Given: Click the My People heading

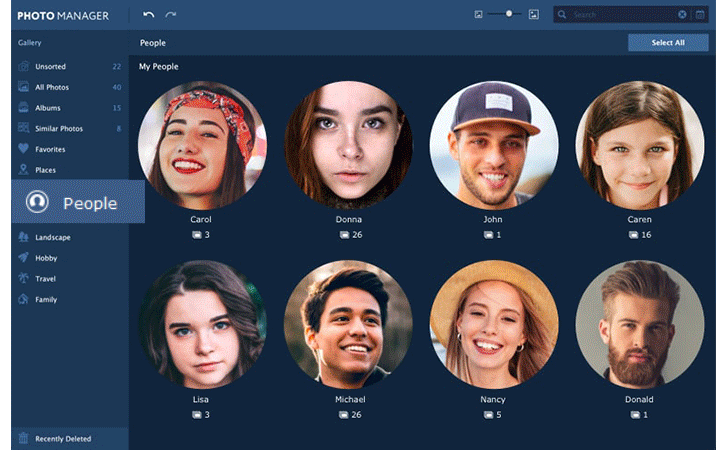Looking at the screenshot, I should tap(158, 66).
